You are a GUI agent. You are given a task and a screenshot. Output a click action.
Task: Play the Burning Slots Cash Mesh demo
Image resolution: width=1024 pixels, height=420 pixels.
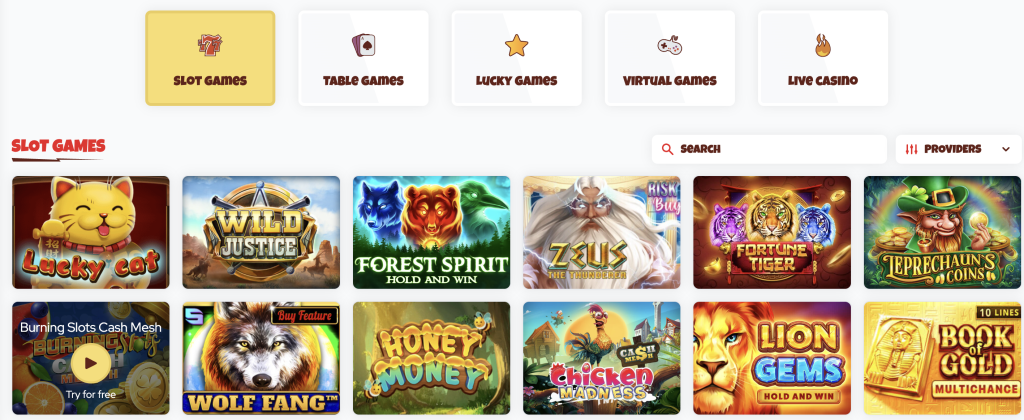click(91, 363)
